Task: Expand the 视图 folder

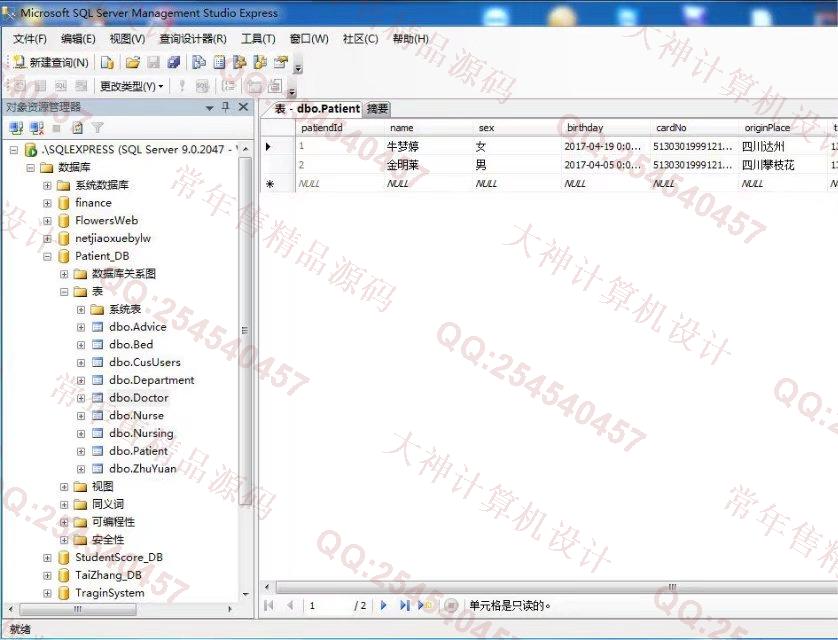Action: pyautogui.click(x=64, y=487)
